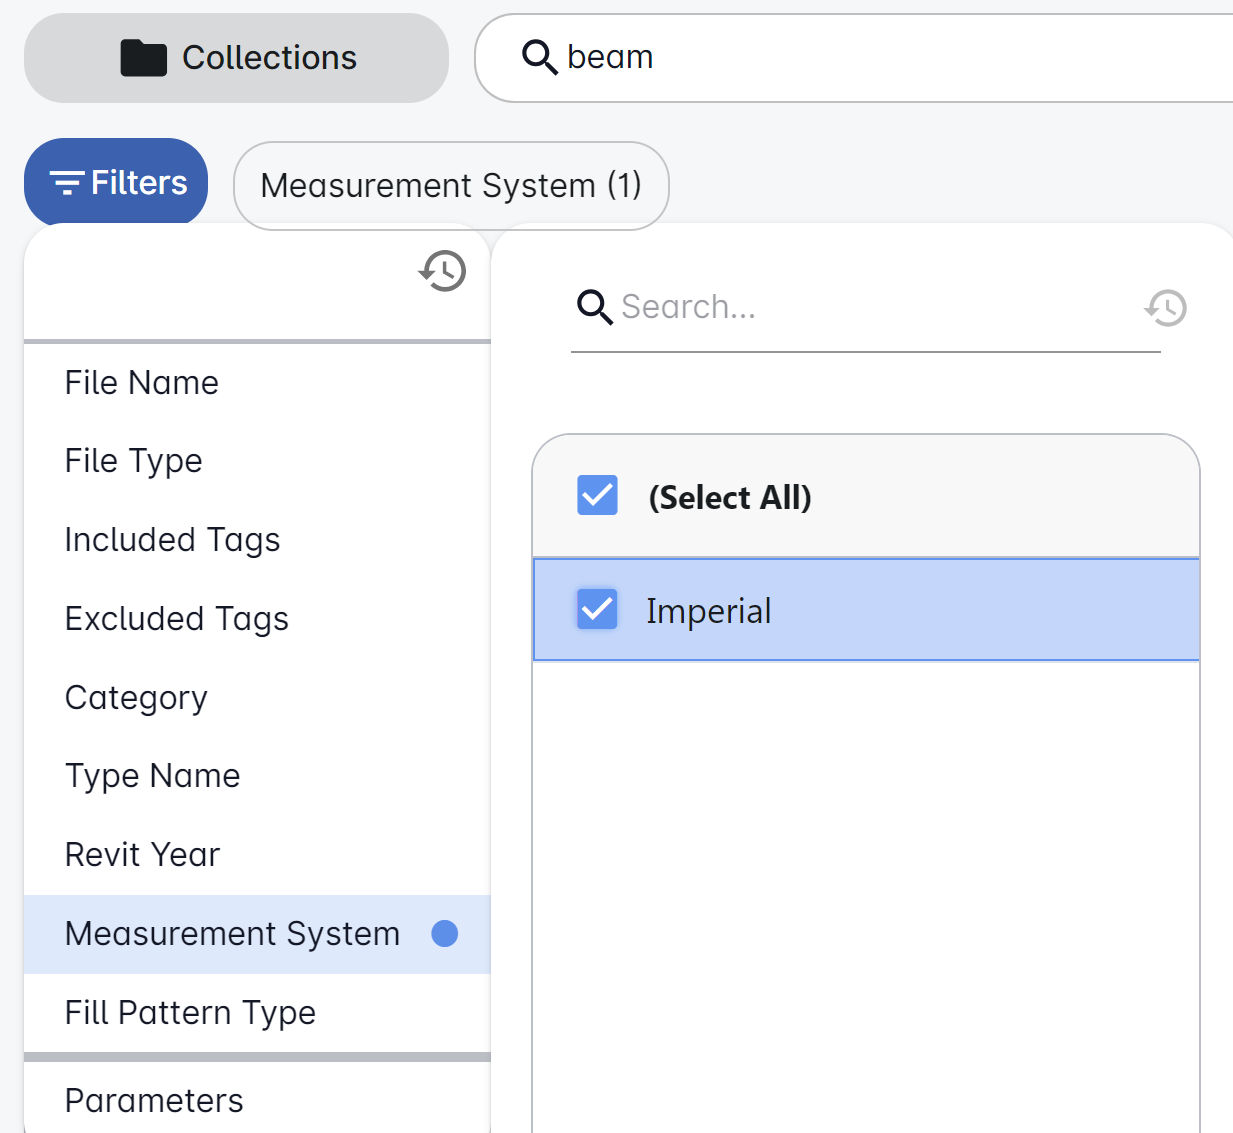This screenshot has width=1233, height=1133.
Task: Choose the Type Name filter option
Action: [x=153, y=776]
